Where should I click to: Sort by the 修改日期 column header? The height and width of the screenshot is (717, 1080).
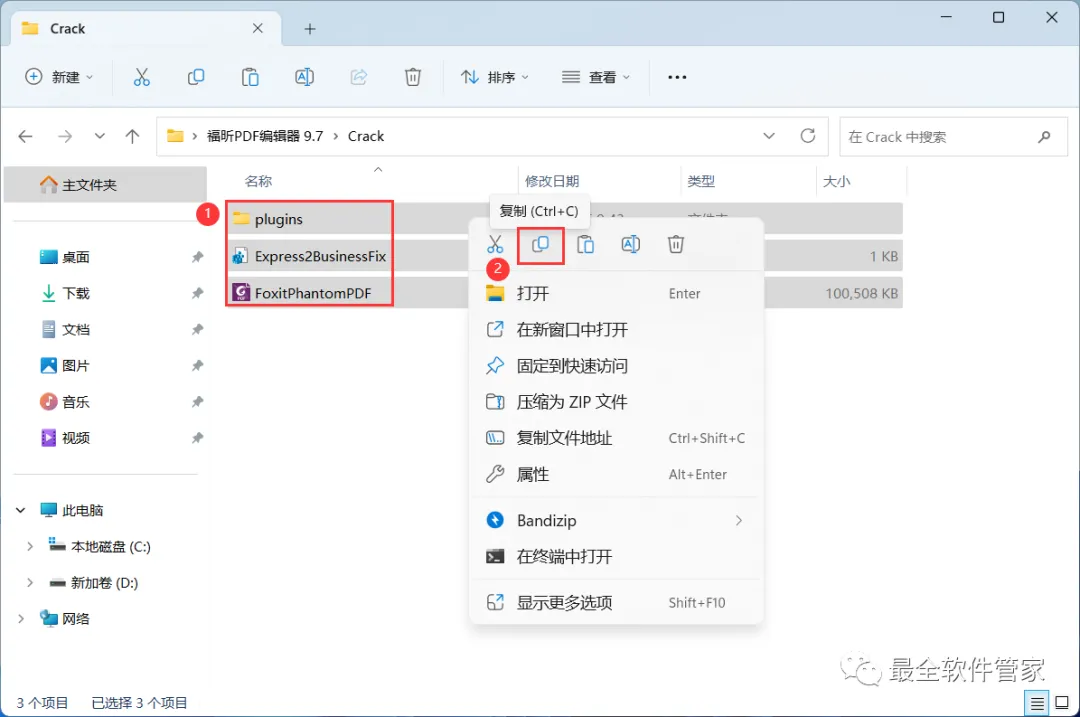coord(552,181)
